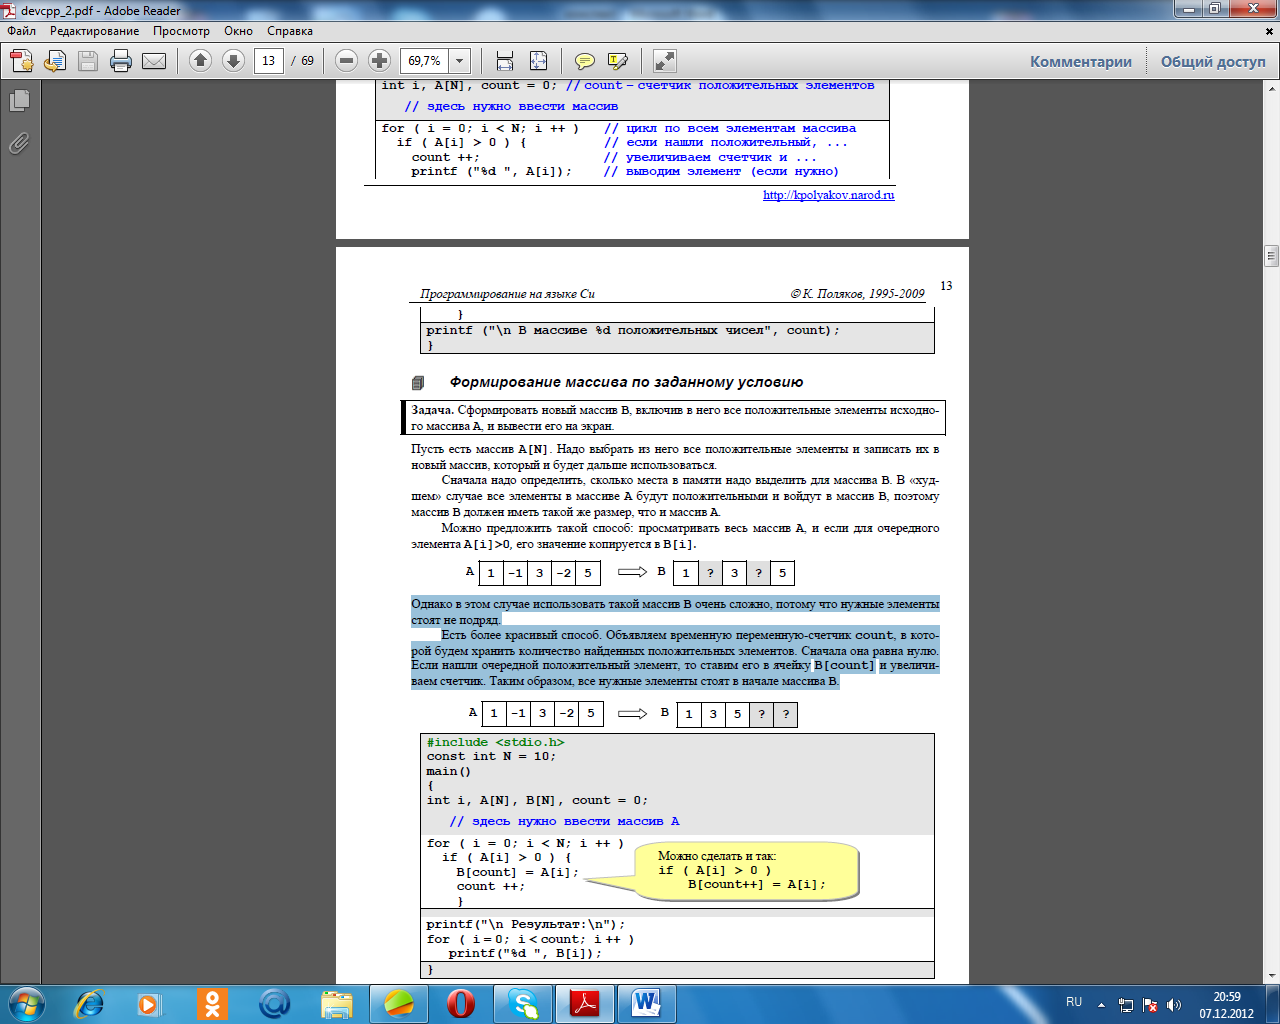The image size is (1280, 1024).
Task: Click the callout text 'Можно сделать и так:'
Action: pos(716,856)
